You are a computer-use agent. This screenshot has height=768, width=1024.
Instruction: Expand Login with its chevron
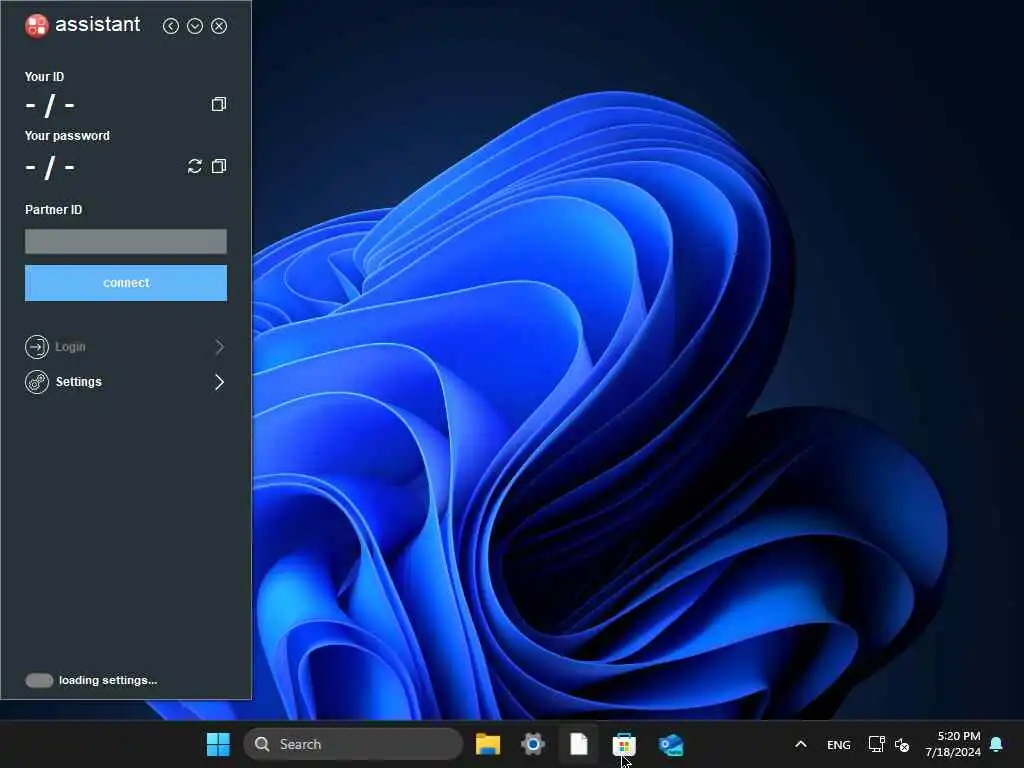(x=219, y=347)
